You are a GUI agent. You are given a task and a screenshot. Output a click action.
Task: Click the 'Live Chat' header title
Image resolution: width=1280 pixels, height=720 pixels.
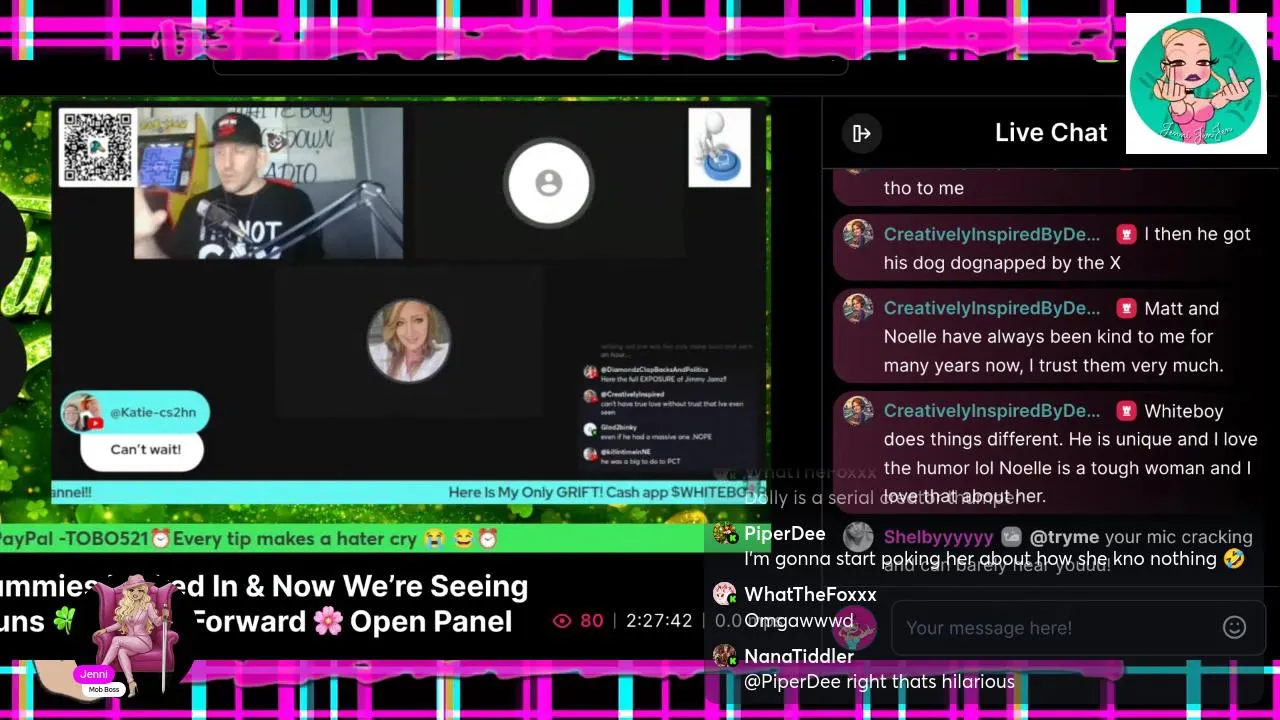click(1051, 132)
